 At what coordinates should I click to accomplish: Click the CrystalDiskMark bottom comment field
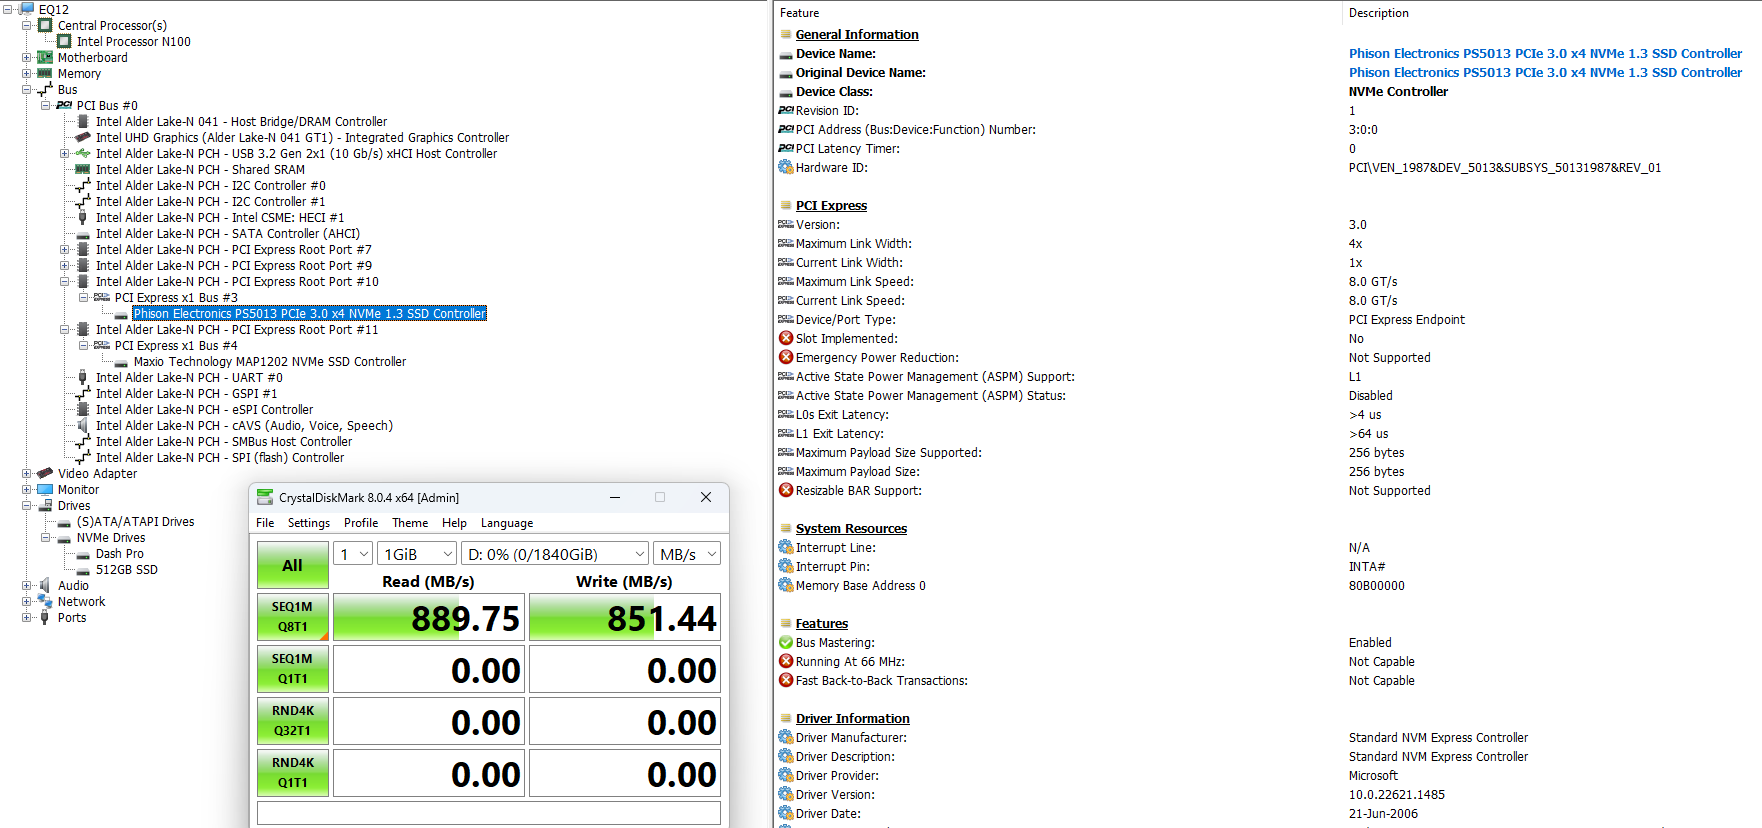[488, 813]
